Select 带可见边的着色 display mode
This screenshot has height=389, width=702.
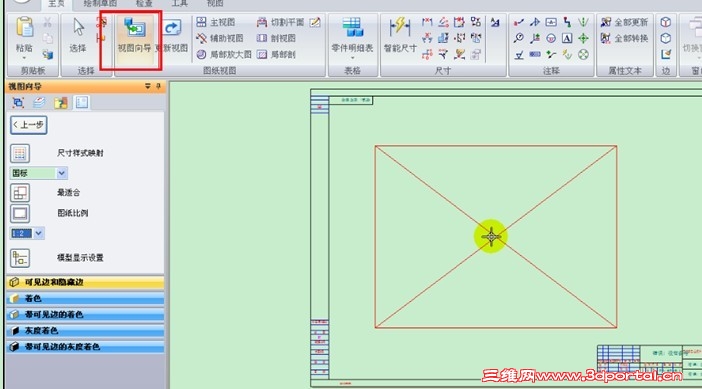point(85,314)
